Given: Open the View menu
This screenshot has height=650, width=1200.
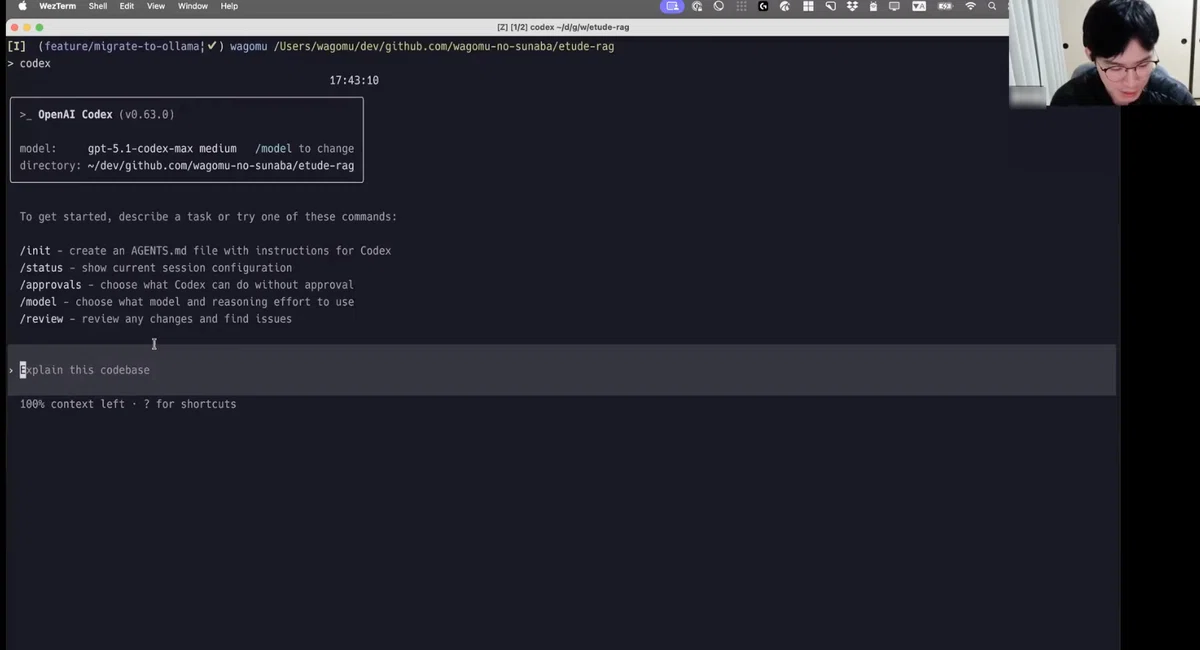Looking at the screenshot, I should click(156, 6).
